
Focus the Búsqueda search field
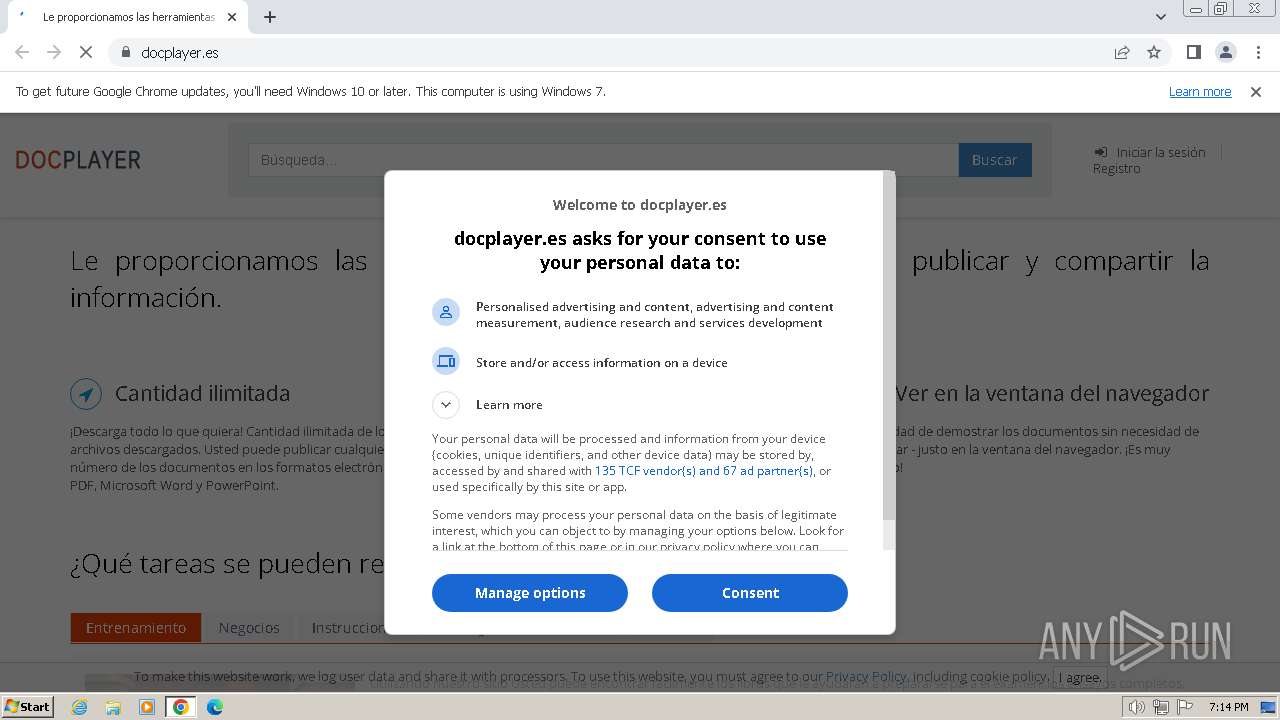point(603,160)
